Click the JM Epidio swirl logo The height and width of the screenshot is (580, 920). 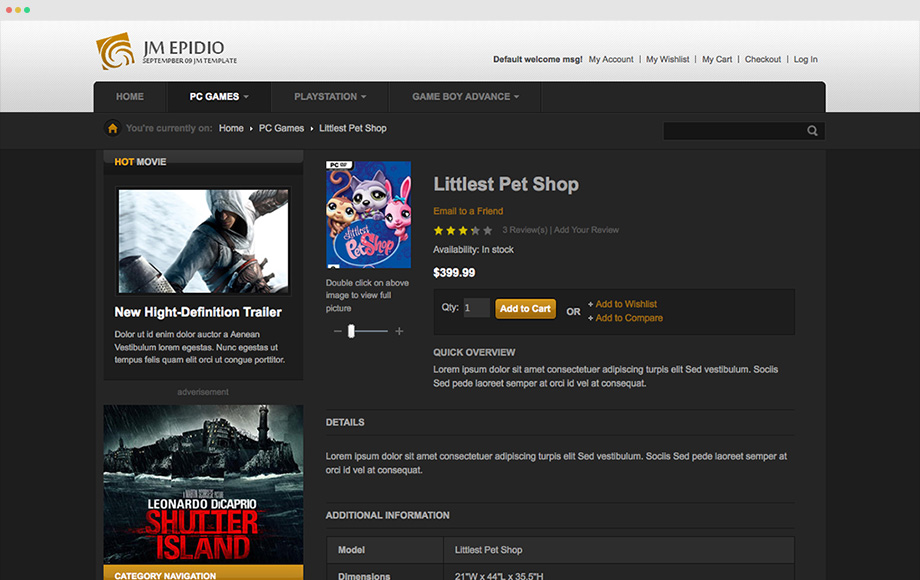(x=116, y=51)
